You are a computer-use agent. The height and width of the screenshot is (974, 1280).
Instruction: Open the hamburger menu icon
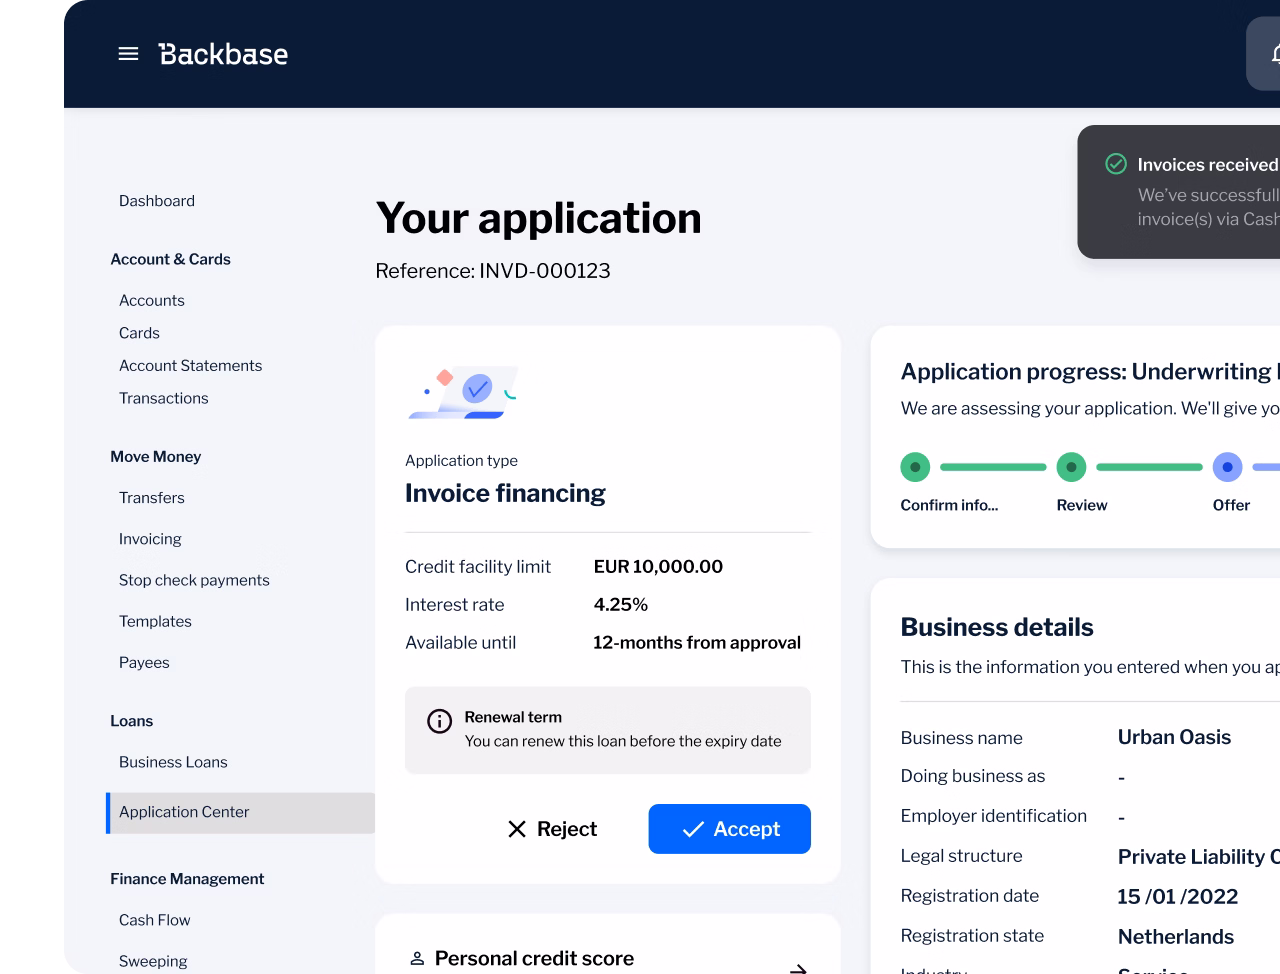point(128,54)
